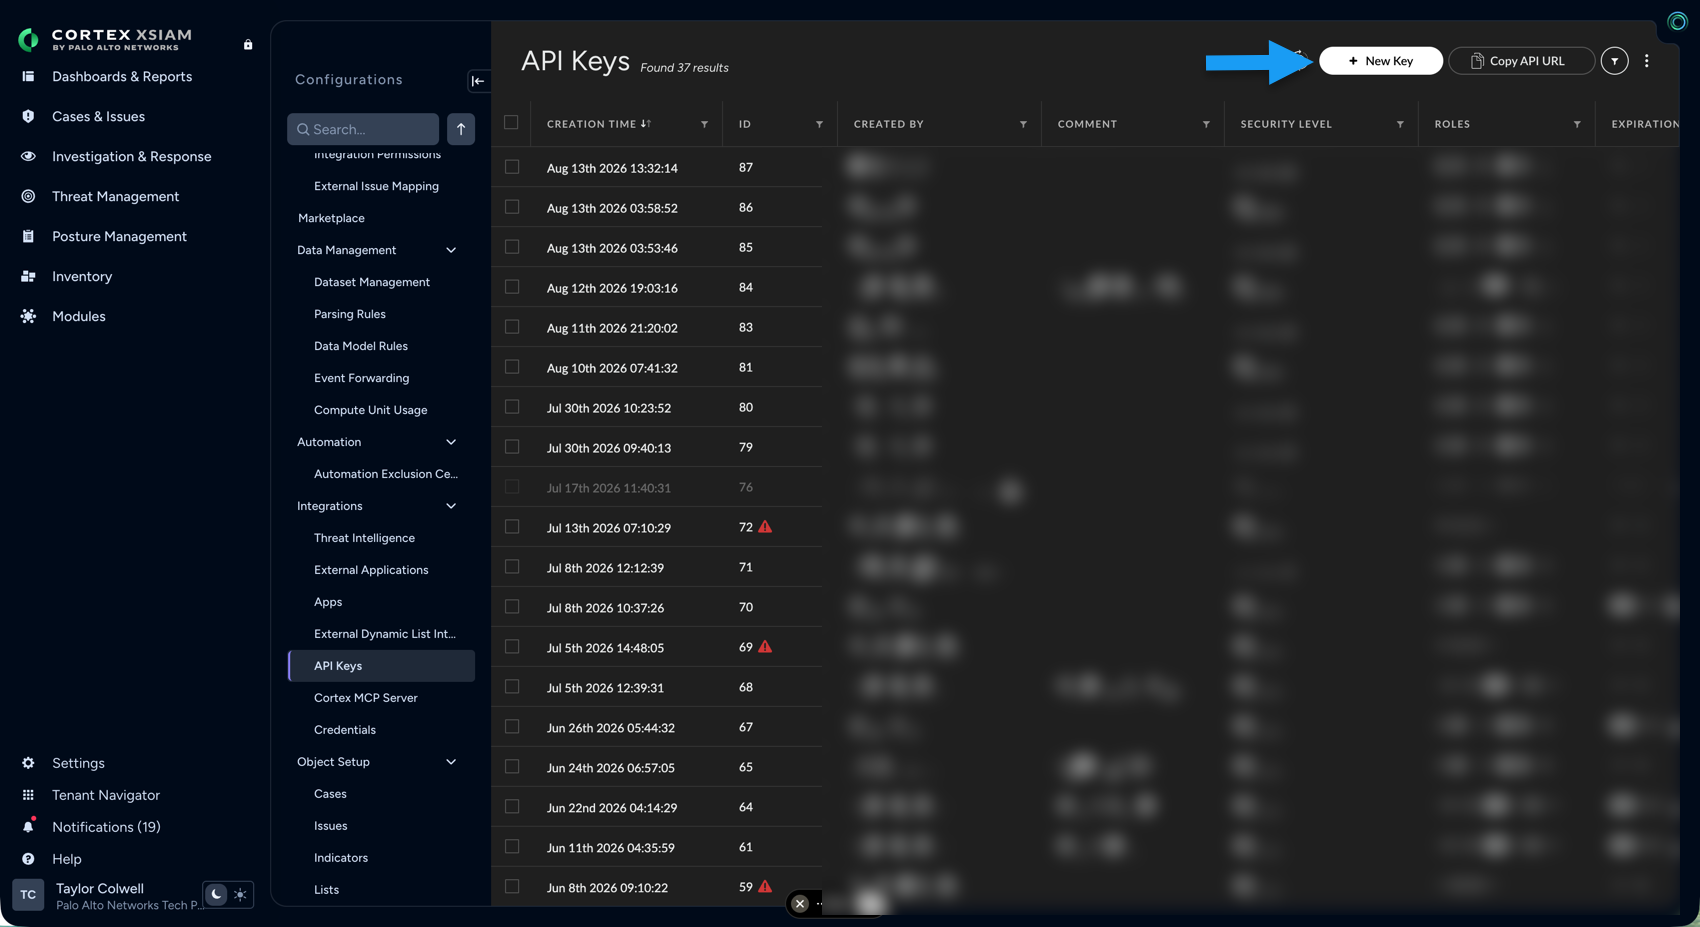
Task: Collapse the Automation section
Action: (451, 442)
